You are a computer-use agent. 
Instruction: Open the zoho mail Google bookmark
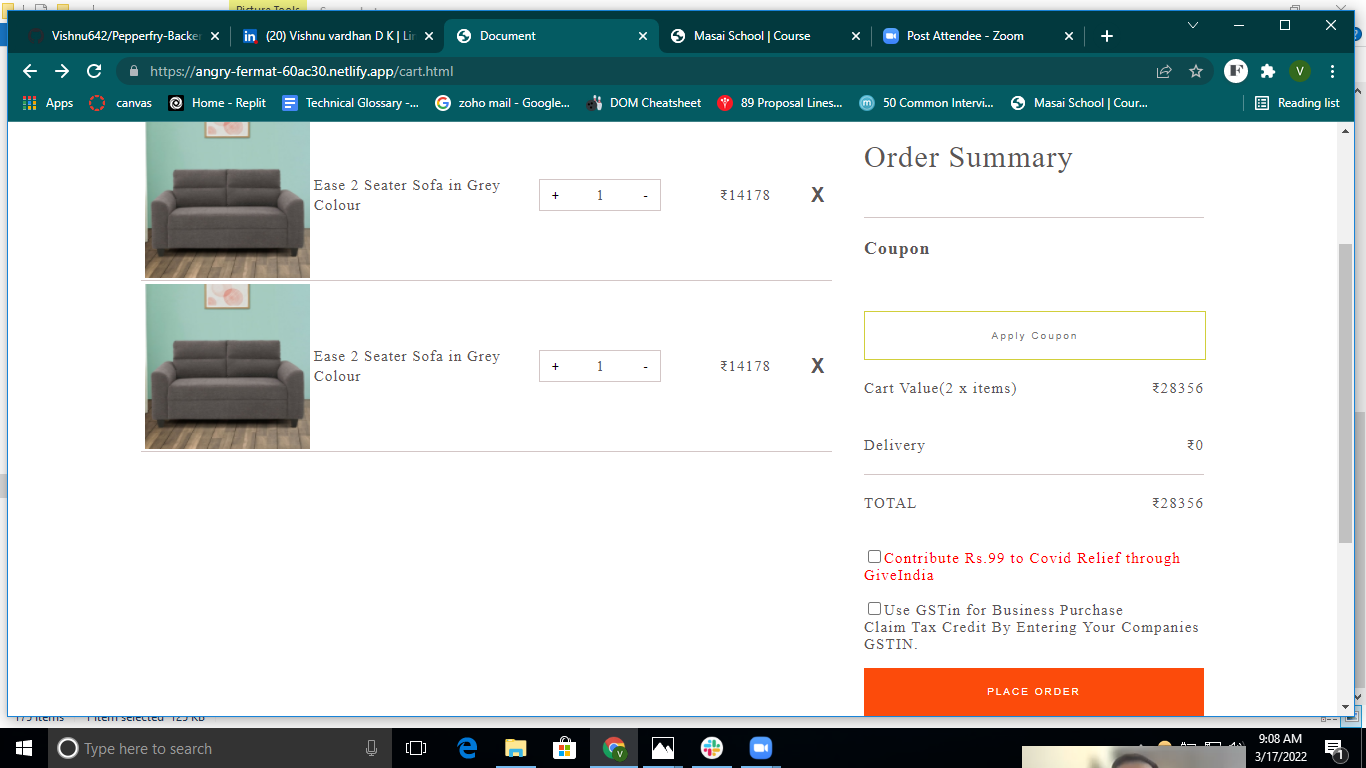[x=503, y=102]
